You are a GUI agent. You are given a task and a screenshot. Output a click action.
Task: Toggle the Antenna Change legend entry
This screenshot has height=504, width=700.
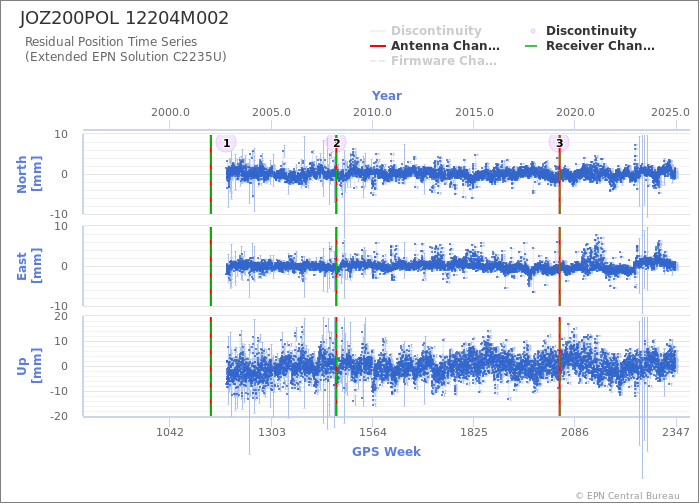[x=435, y=46]
